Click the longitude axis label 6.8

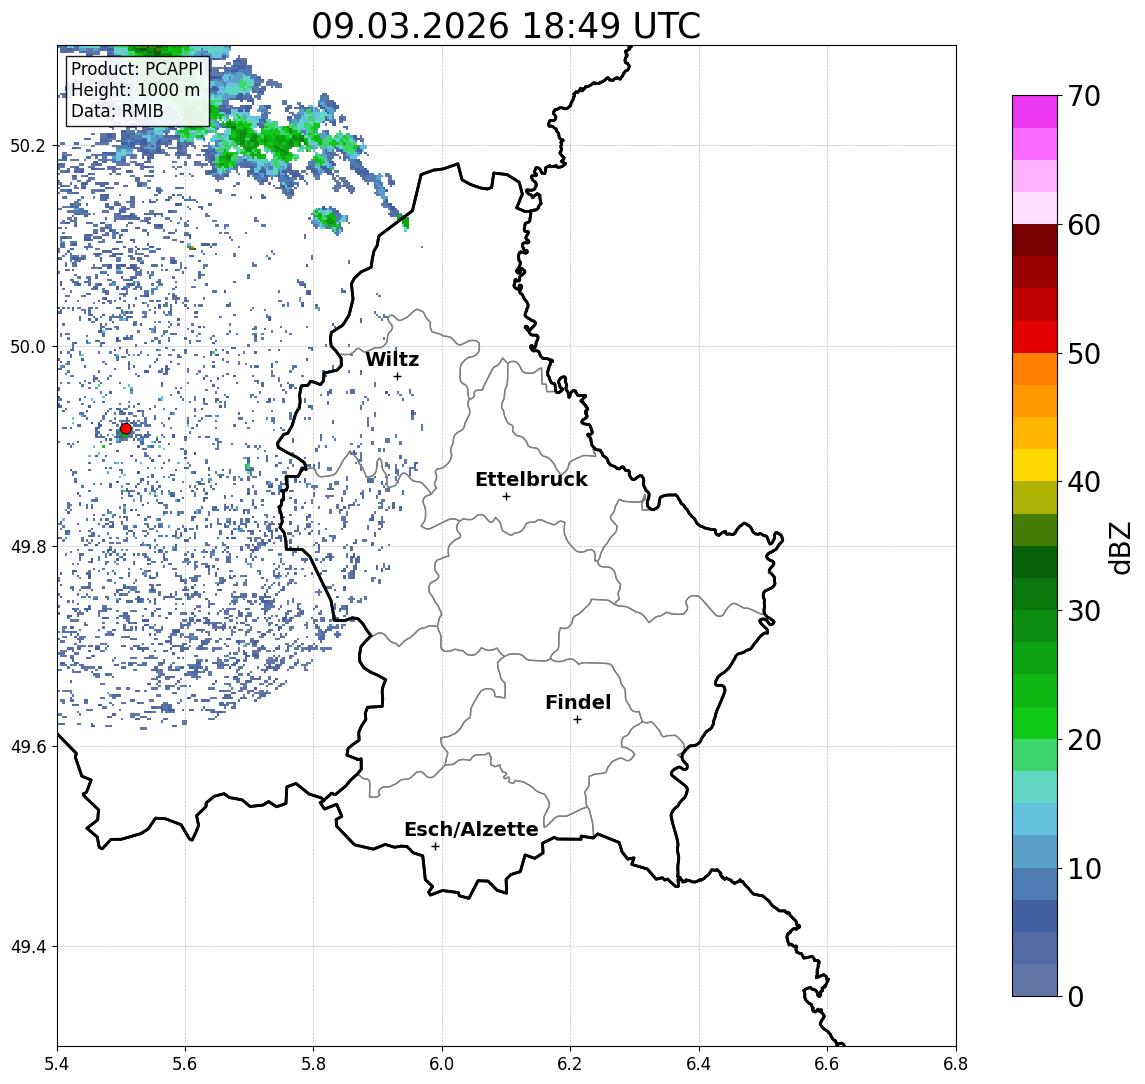point(956,1064)
